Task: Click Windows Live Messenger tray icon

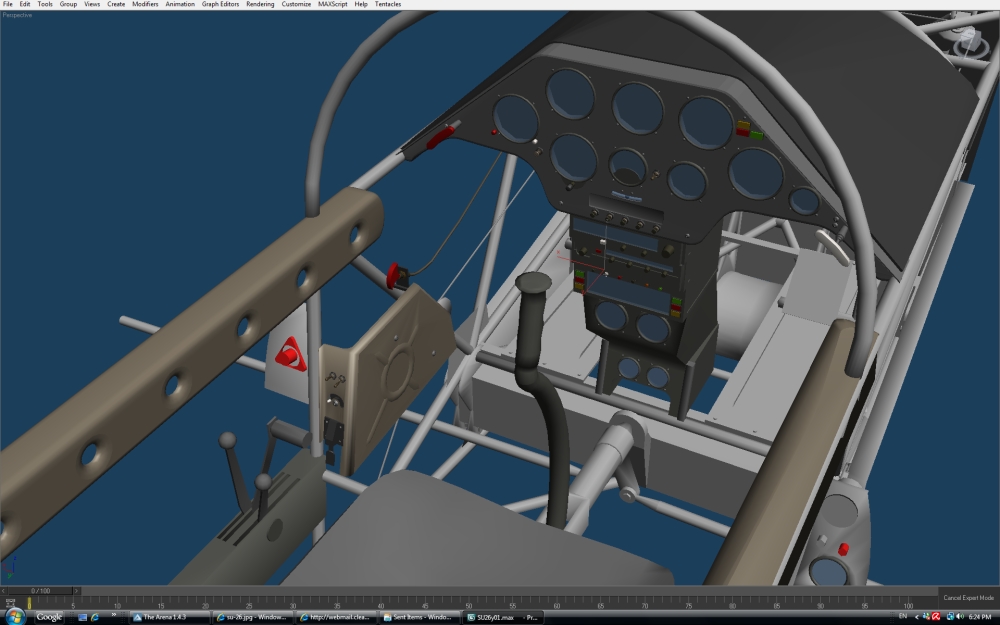Action: pos(926,617)
